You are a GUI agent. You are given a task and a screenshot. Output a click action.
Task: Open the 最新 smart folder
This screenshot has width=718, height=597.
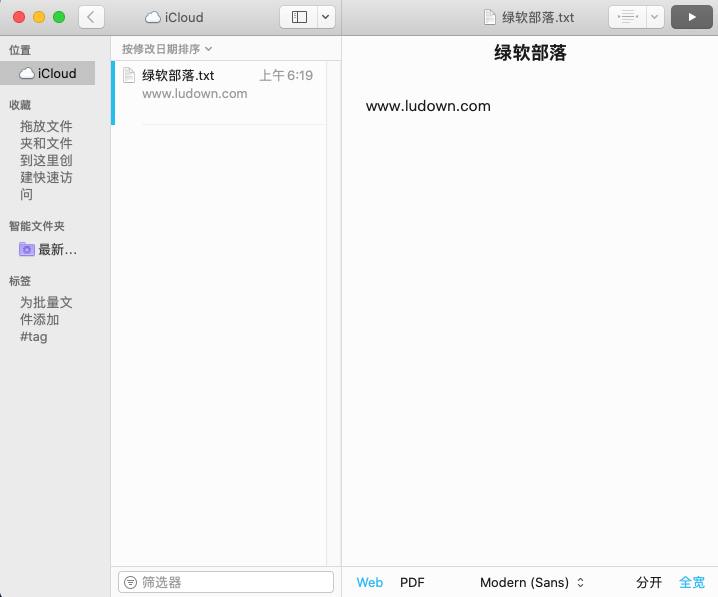pos(48,250)
